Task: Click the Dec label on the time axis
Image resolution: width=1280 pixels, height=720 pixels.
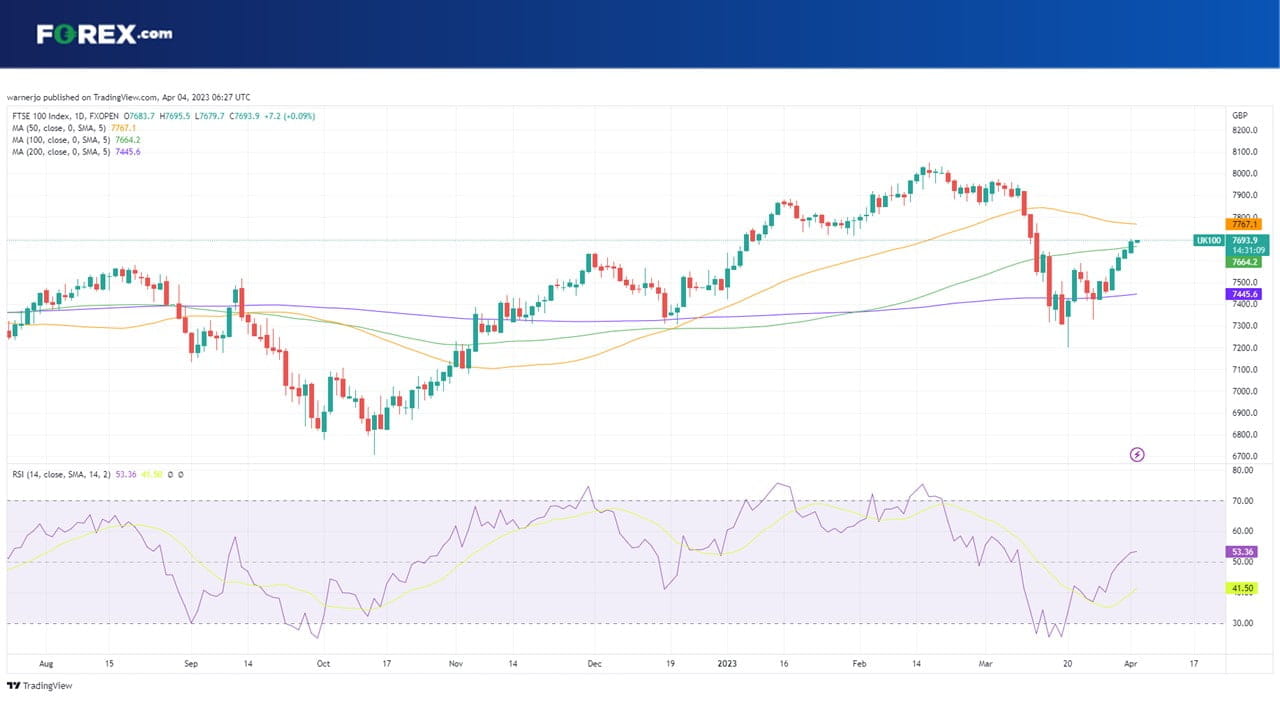Action: tap(595, 662)
